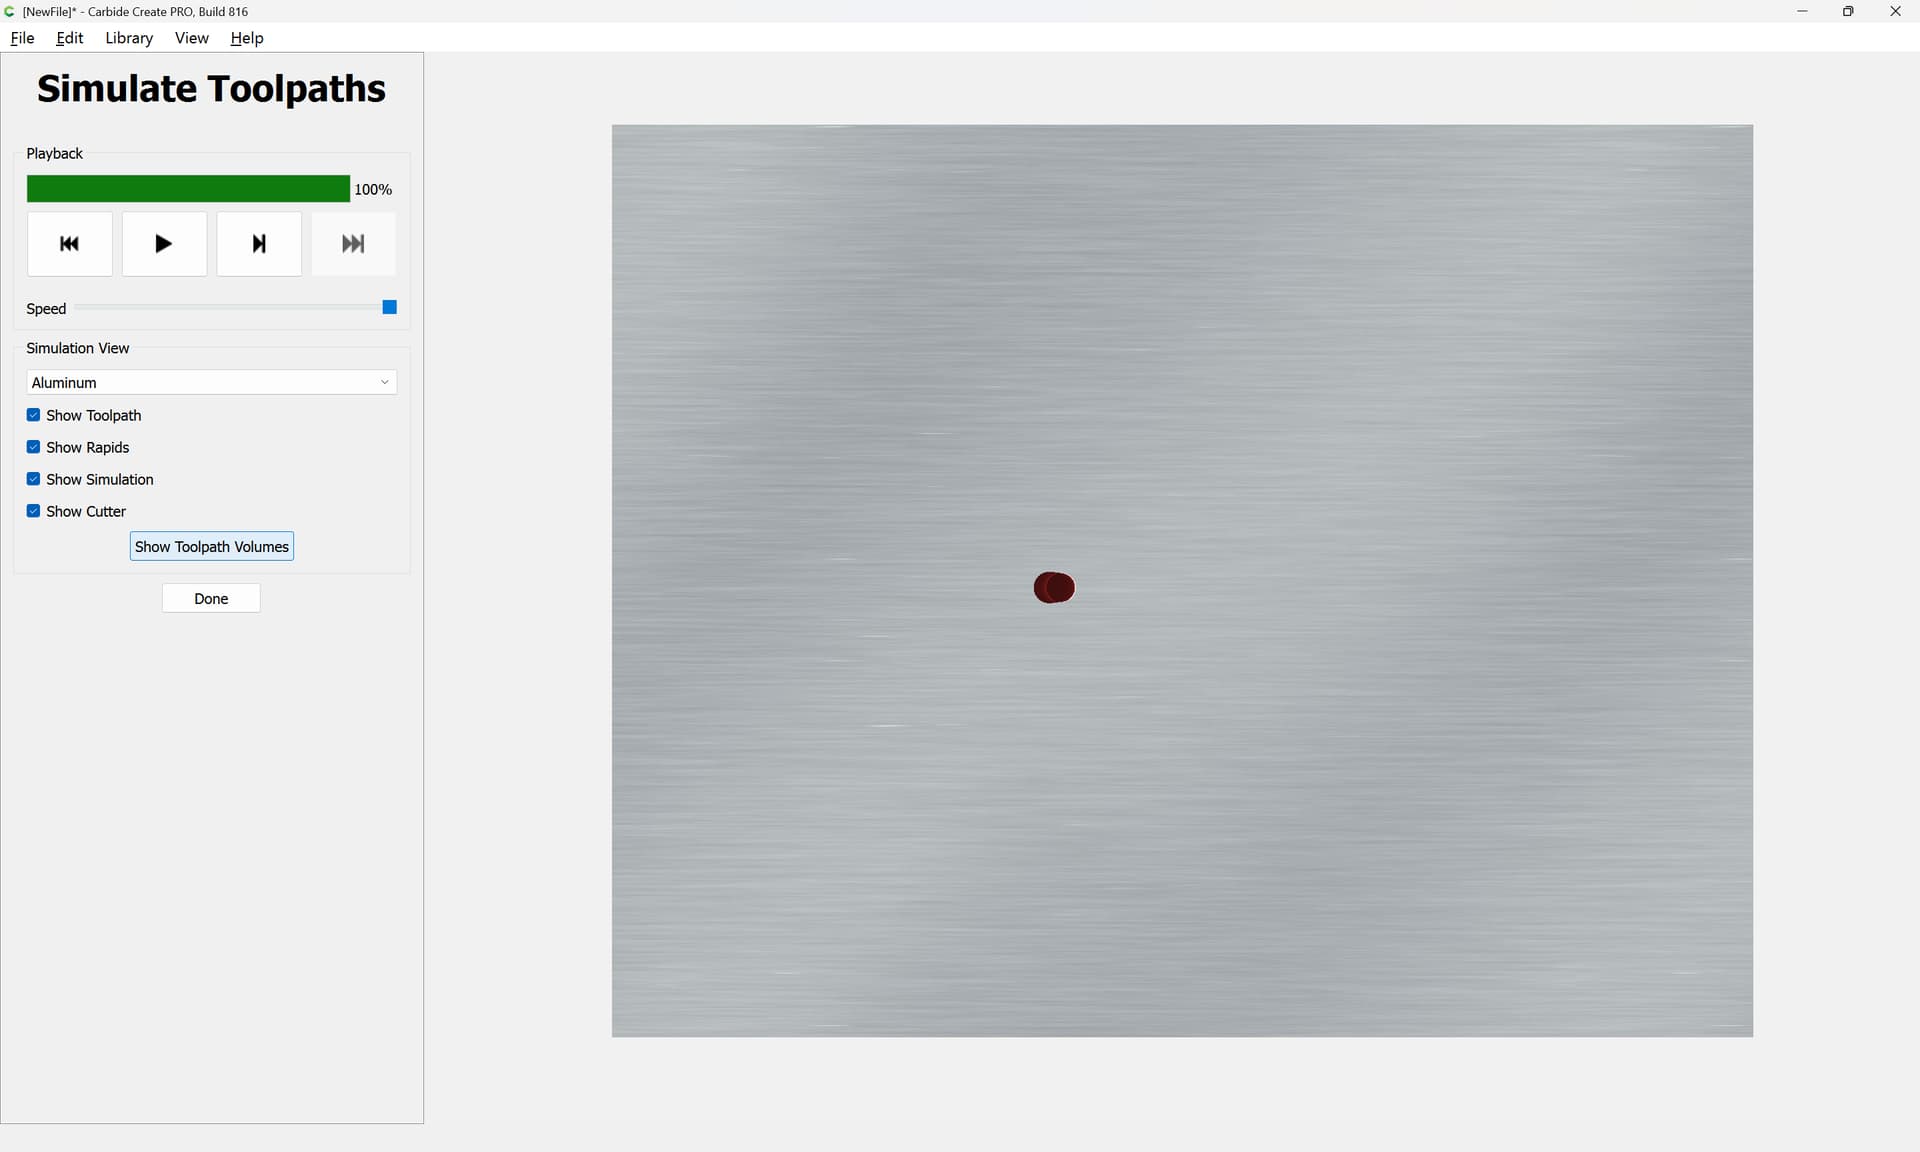The height and width of the screenshot is (1152, 1920).
Task: Click Done to exit simulation
Action: point(211,599)
